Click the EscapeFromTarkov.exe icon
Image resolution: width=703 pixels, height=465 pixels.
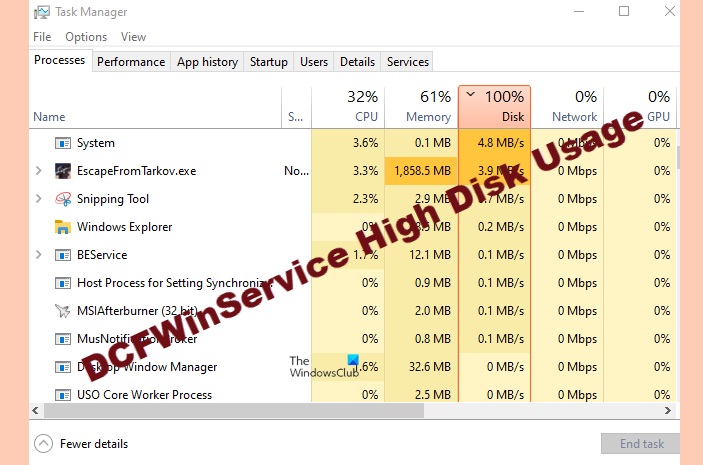62,171
